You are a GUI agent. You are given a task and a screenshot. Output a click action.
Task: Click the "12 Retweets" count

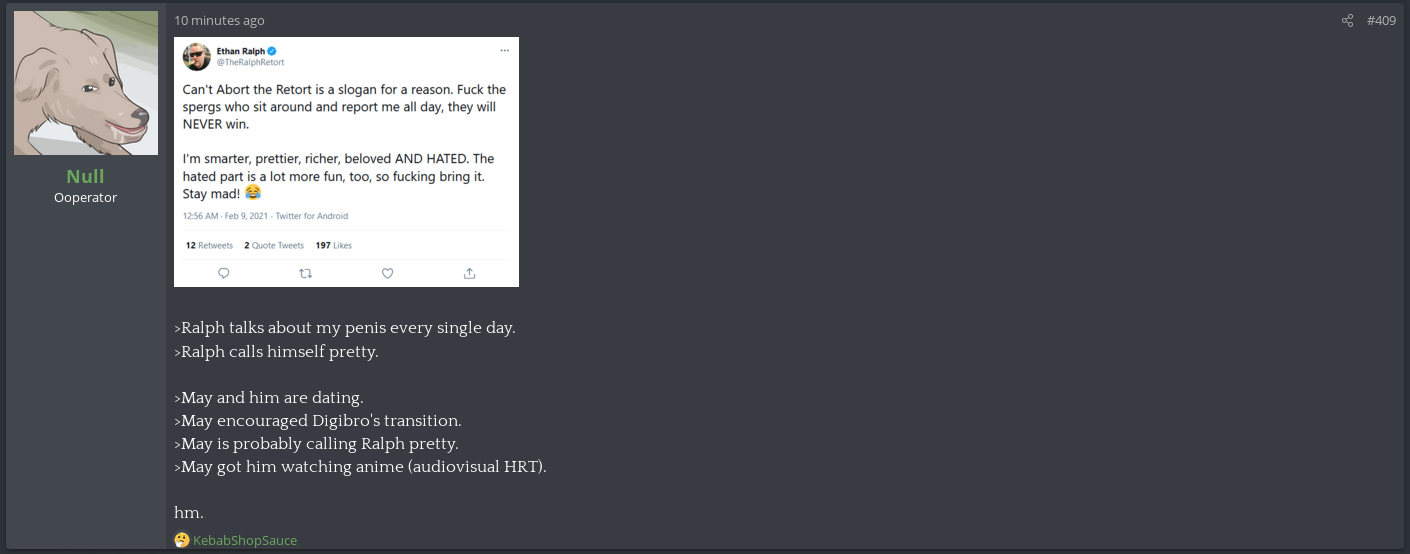(x=209, y=245)
